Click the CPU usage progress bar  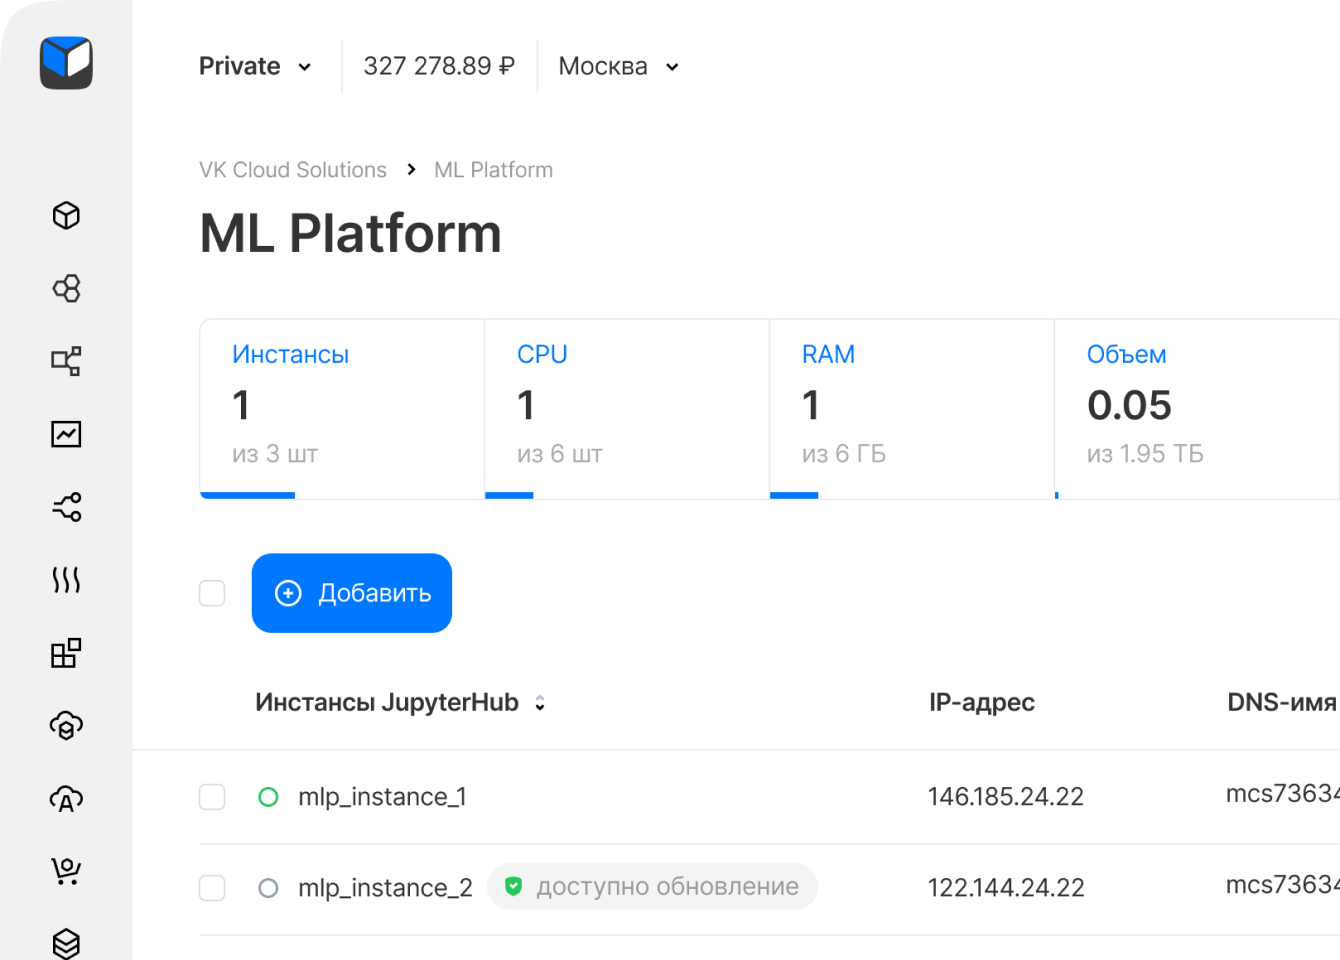click(x=509, y=495)
